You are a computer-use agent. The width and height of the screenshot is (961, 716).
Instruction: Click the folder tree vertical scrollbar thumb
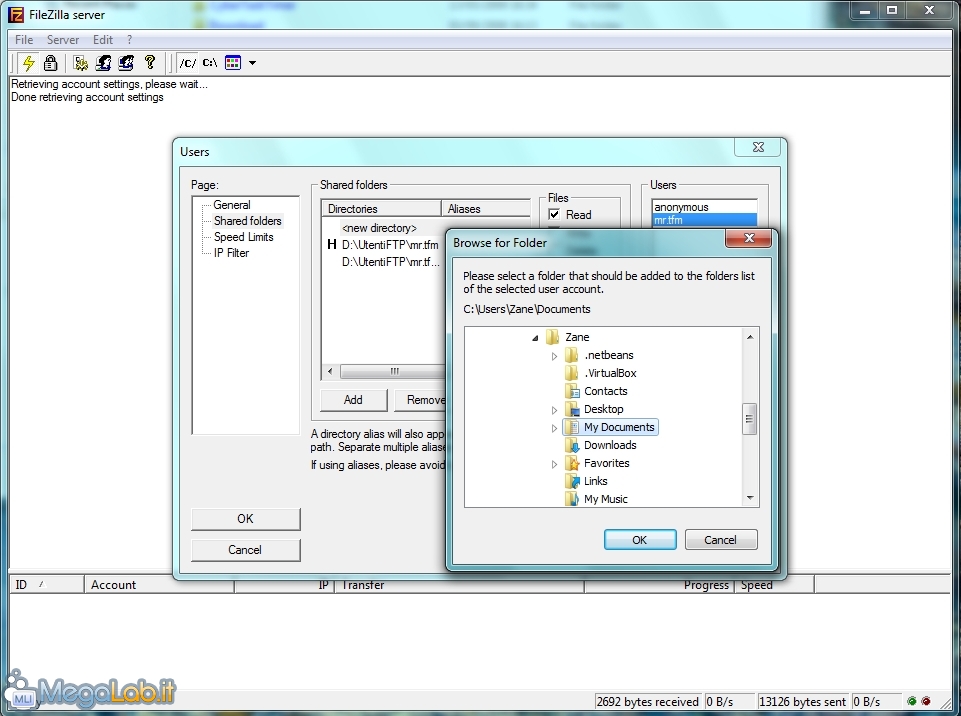click(x=749, y=419)
